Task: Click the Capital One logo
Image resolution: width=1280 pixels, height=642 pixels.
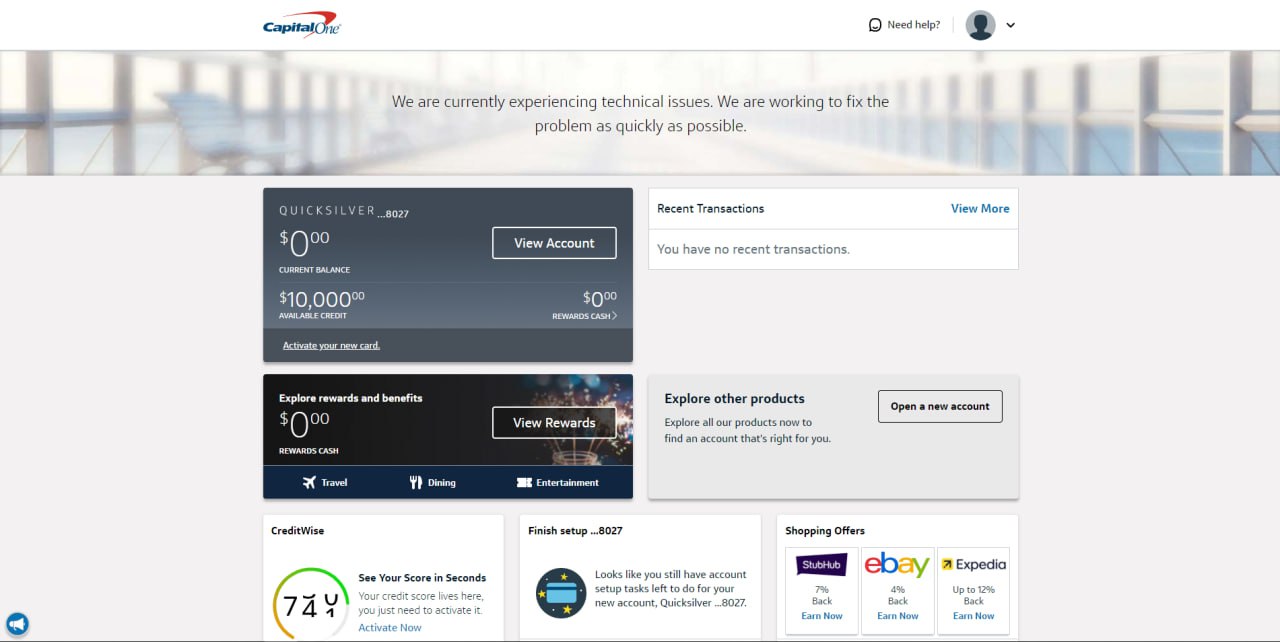Action: tap(301, 25)
